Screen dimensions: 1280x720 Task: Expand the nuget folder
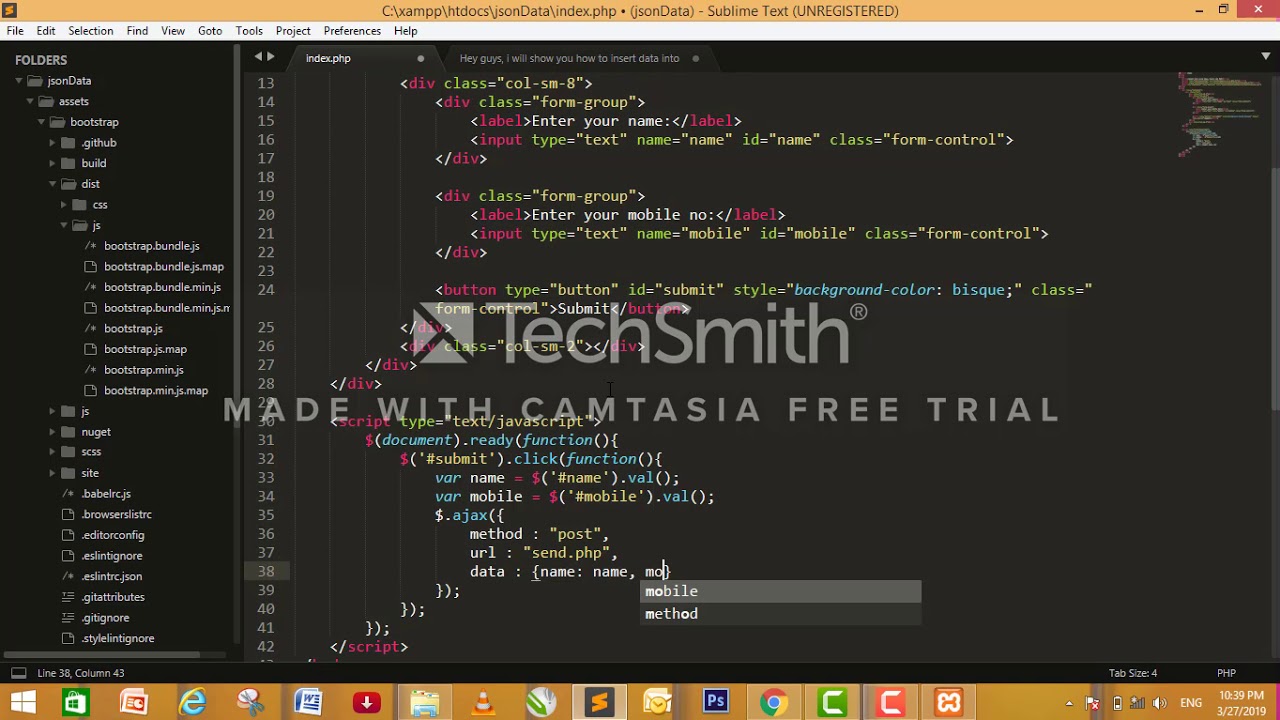click(52, 432)
